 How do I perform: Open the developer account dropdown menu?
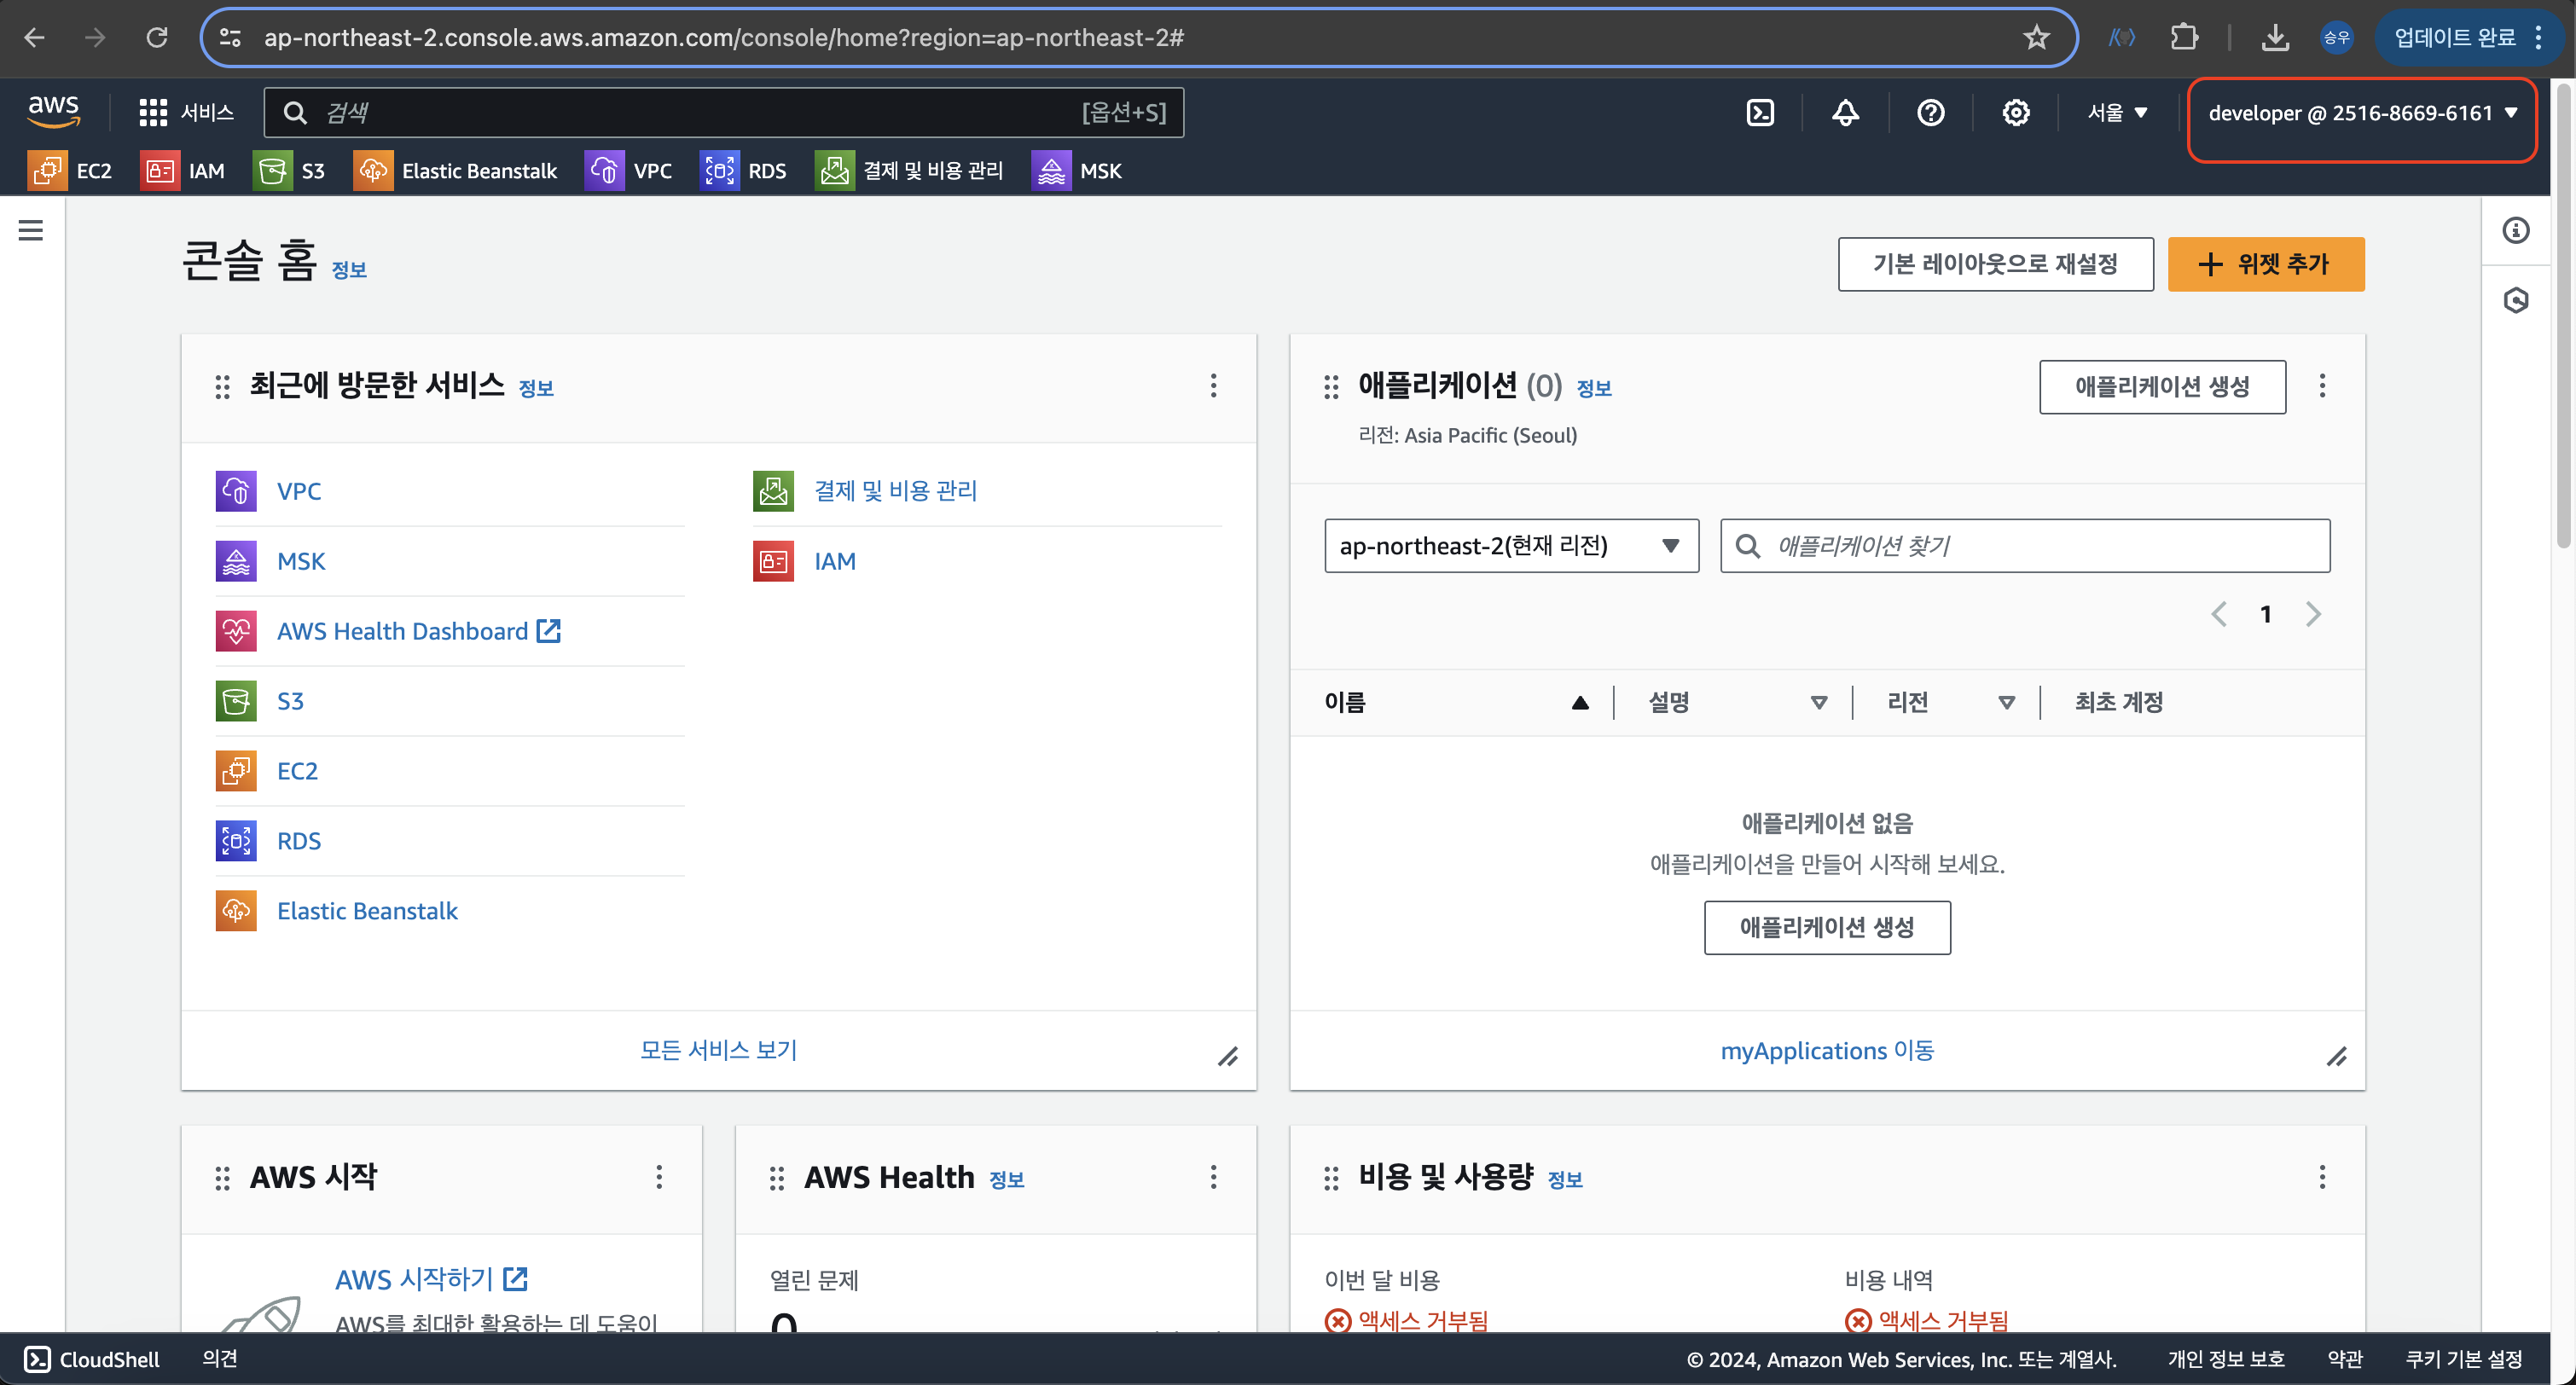pyautogui.click(x=2362, y=113)
